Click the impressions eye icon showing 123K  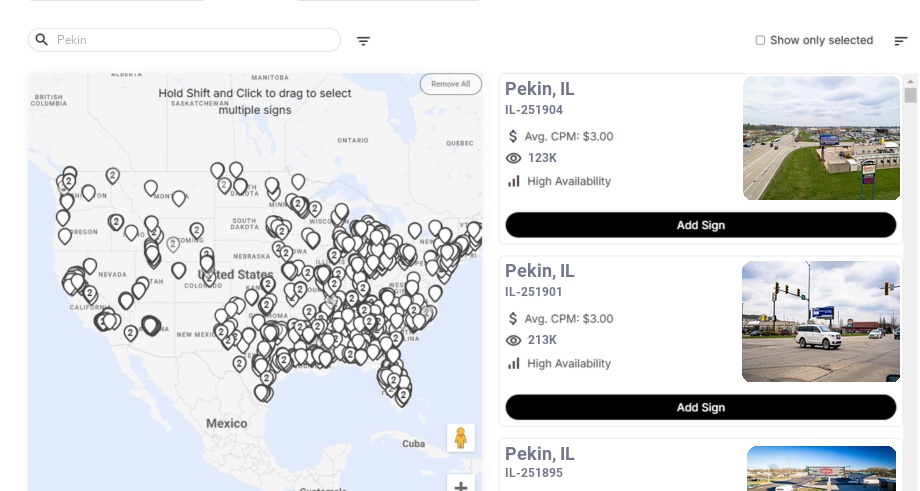tap(514, 158)
